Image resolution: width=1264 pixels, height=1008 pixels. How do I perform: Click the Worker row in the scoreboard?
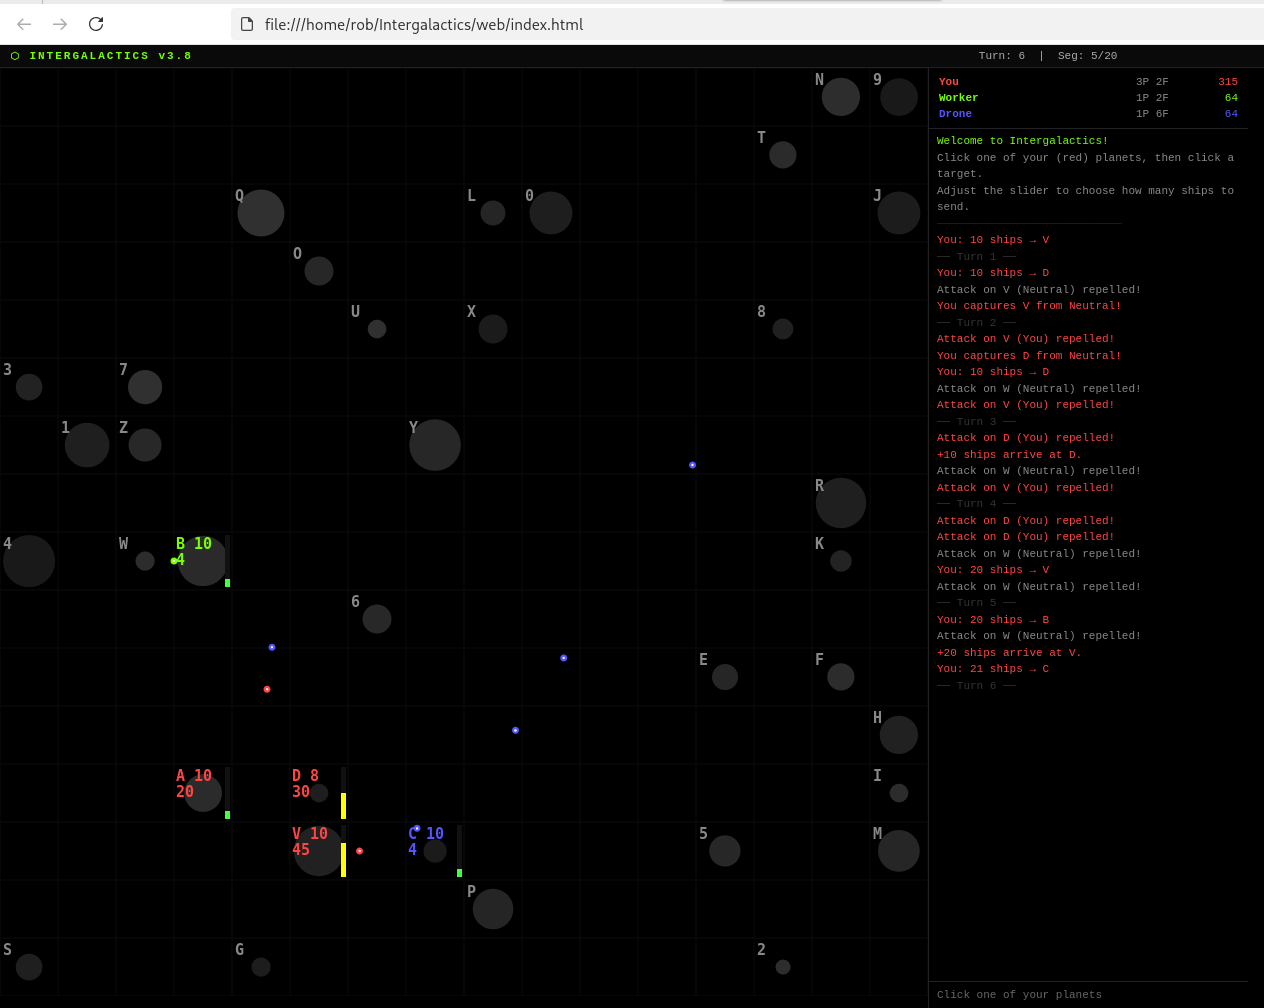(x=1087, y=98)
